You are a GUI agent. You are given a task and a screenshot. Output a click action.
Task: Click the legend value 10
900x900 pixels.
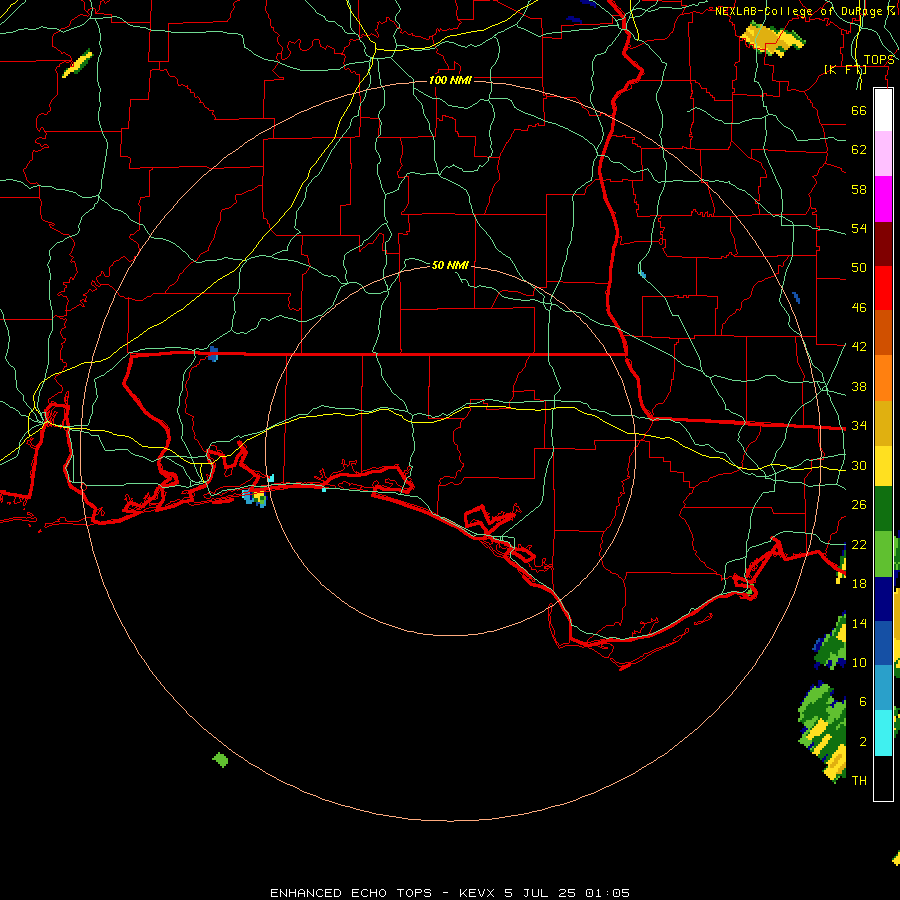859,663
